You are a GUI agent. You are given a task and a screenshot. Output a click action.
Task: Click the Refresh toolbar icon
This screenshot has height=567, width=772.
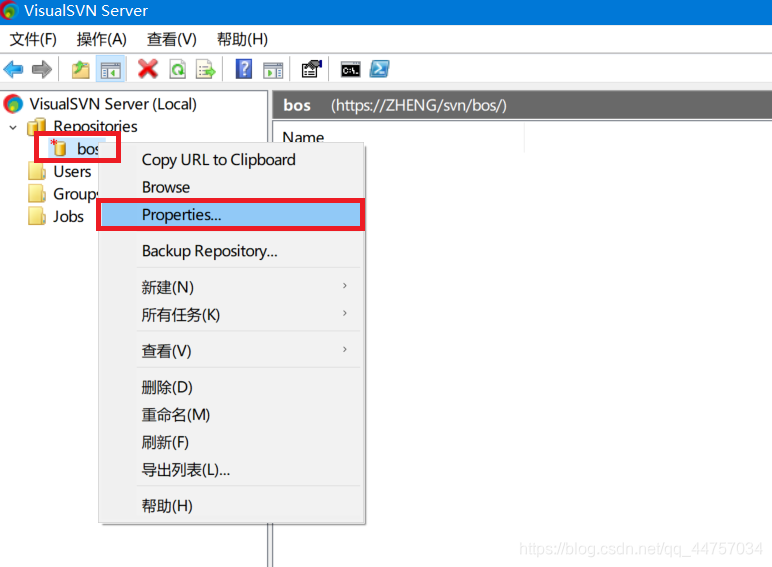[178, 69]
